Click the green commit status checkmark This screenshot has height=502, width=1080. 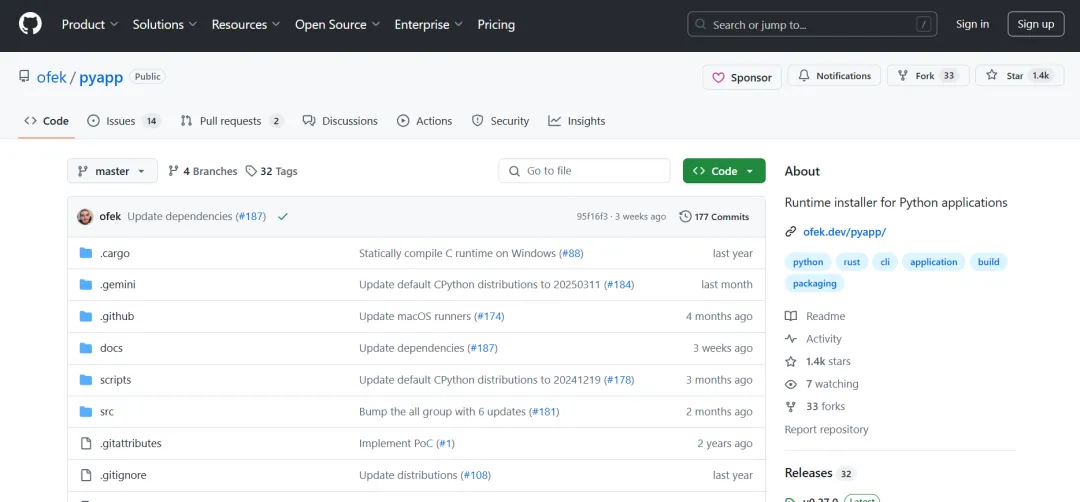[282, 216]
